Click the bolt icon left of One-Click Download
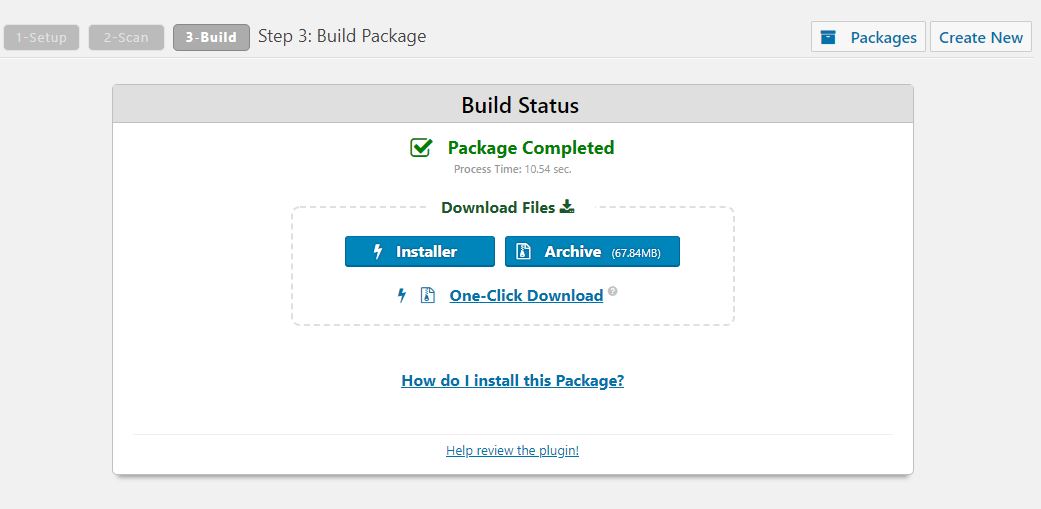 [402, 295]
